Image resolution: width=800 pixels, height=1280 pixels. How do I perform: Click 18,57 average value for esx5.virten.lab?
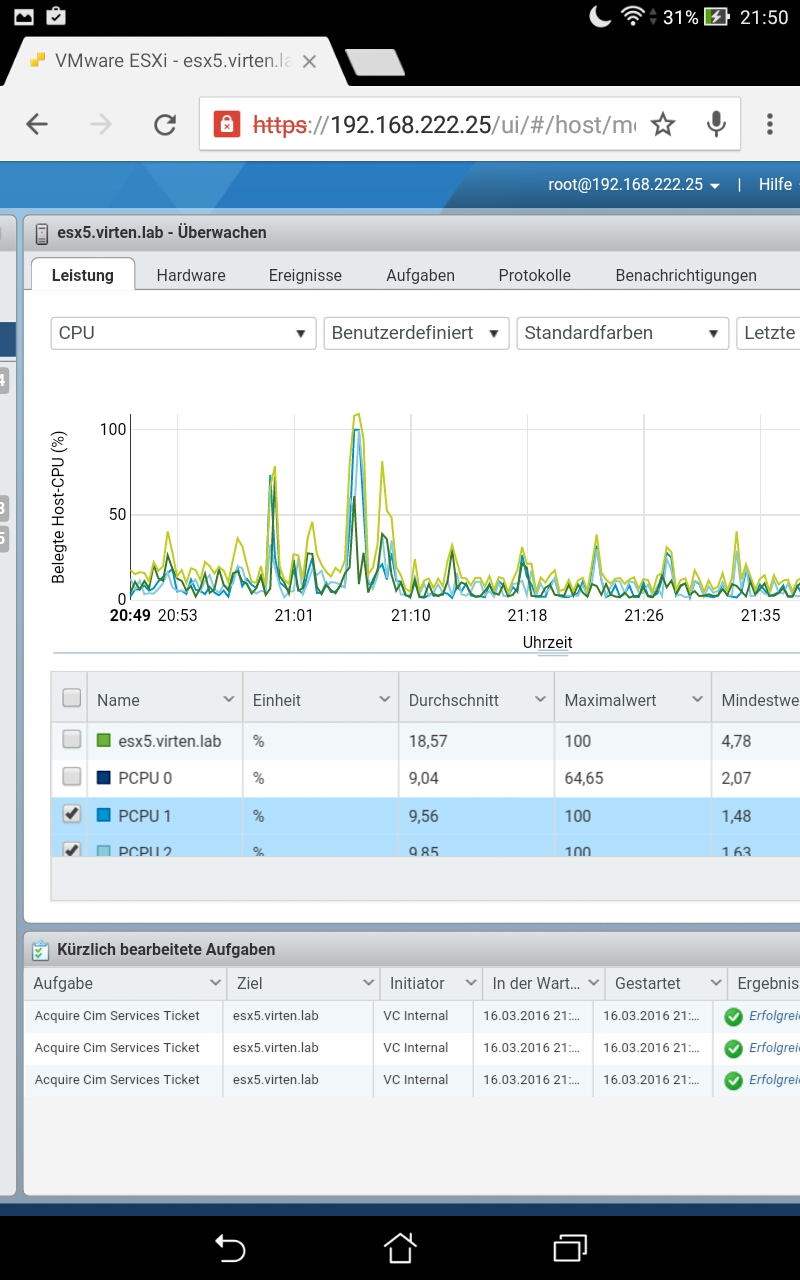(x=428, y=741)
